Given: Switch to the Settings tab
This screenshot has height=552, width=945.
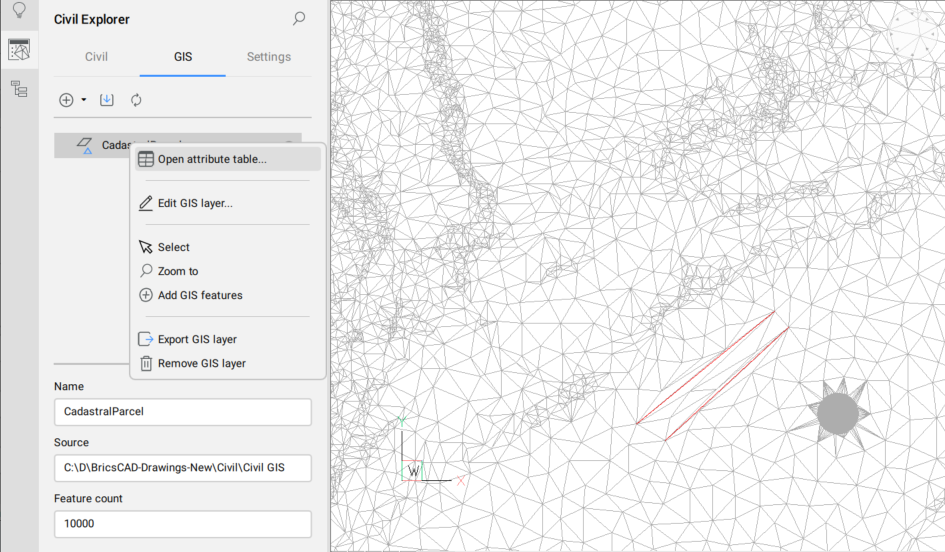Looking at the screenshot, I should 268,57.
